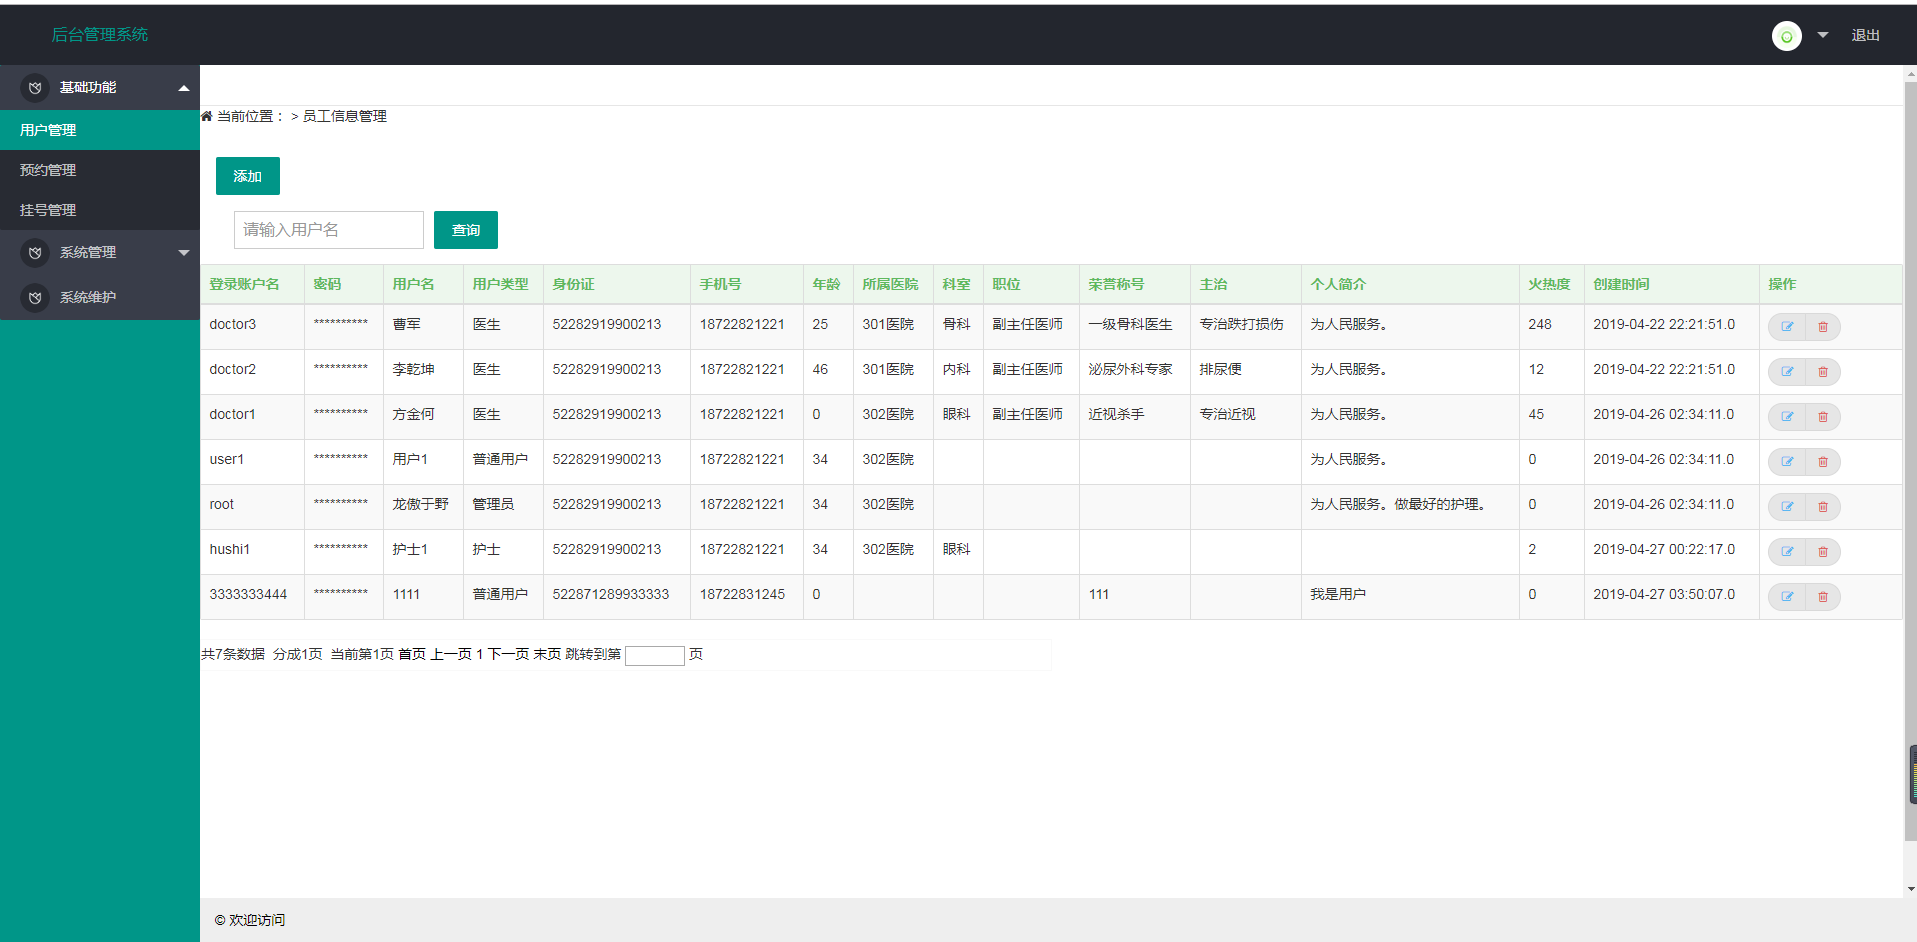
Task: Collapse the 基础功能 section arrow
Action: pyautogui.click(x=184, y=88)
